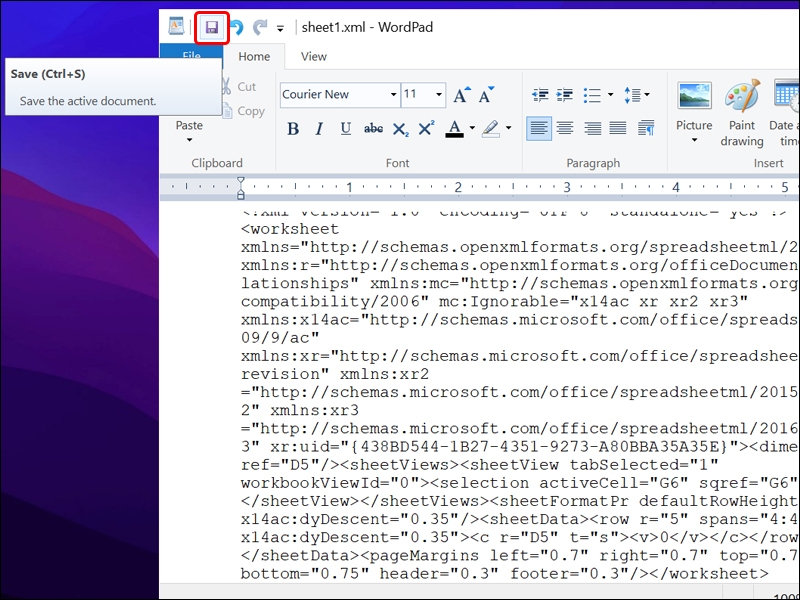
Task: Select Align text right
Action: click(592, 128)
